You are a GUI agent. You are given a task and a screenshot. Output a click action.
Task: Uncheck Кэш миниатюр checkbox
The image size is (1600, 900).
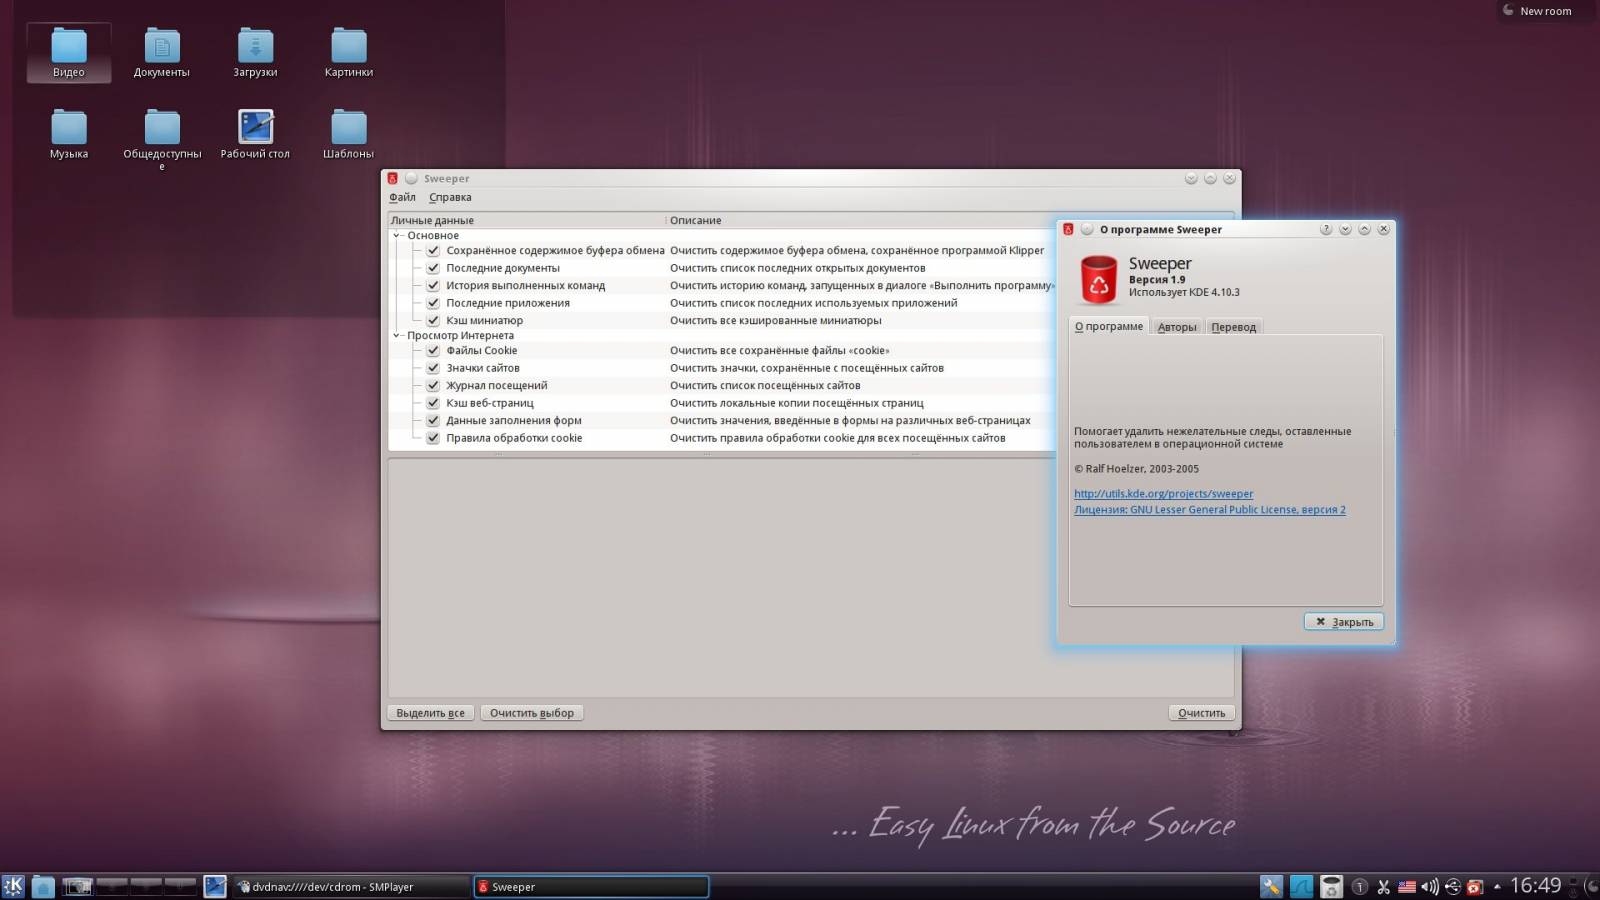click(x=433, y=321)
